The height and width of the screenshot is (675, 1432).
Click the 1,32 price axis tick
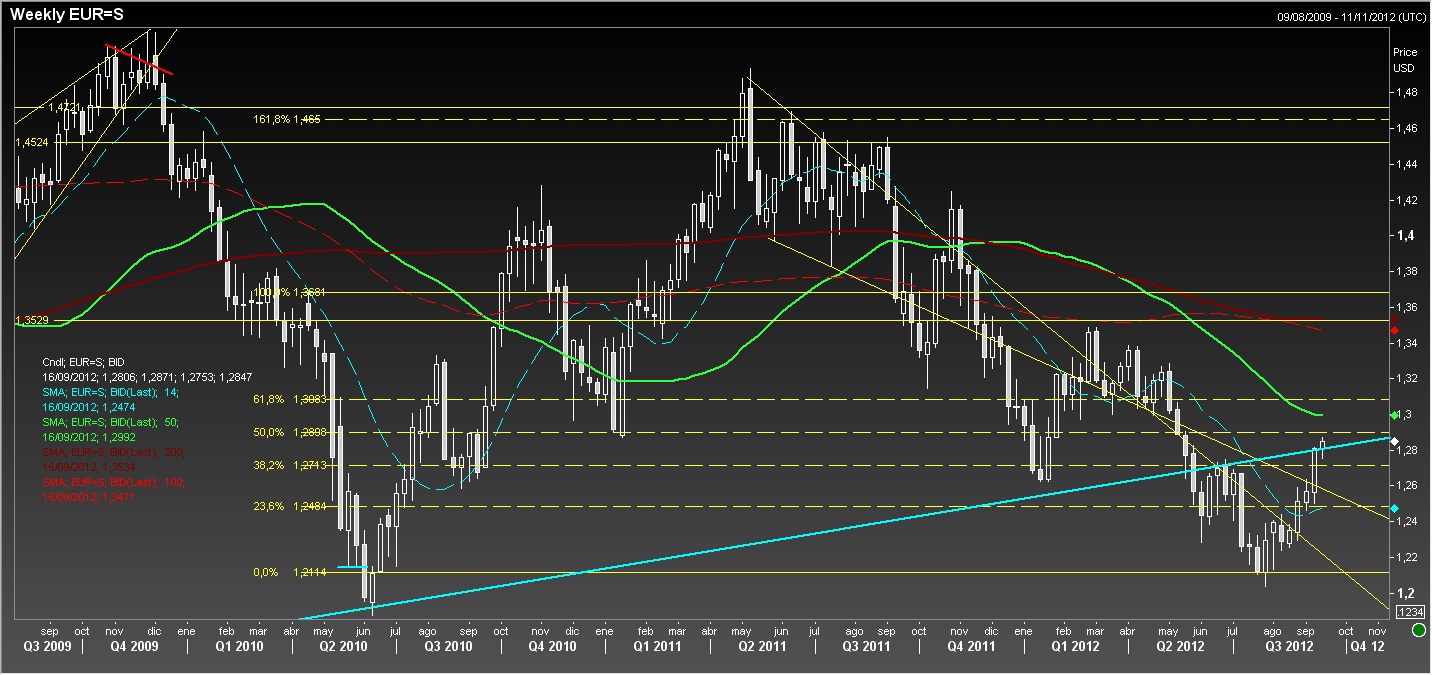coord(1406,379)
